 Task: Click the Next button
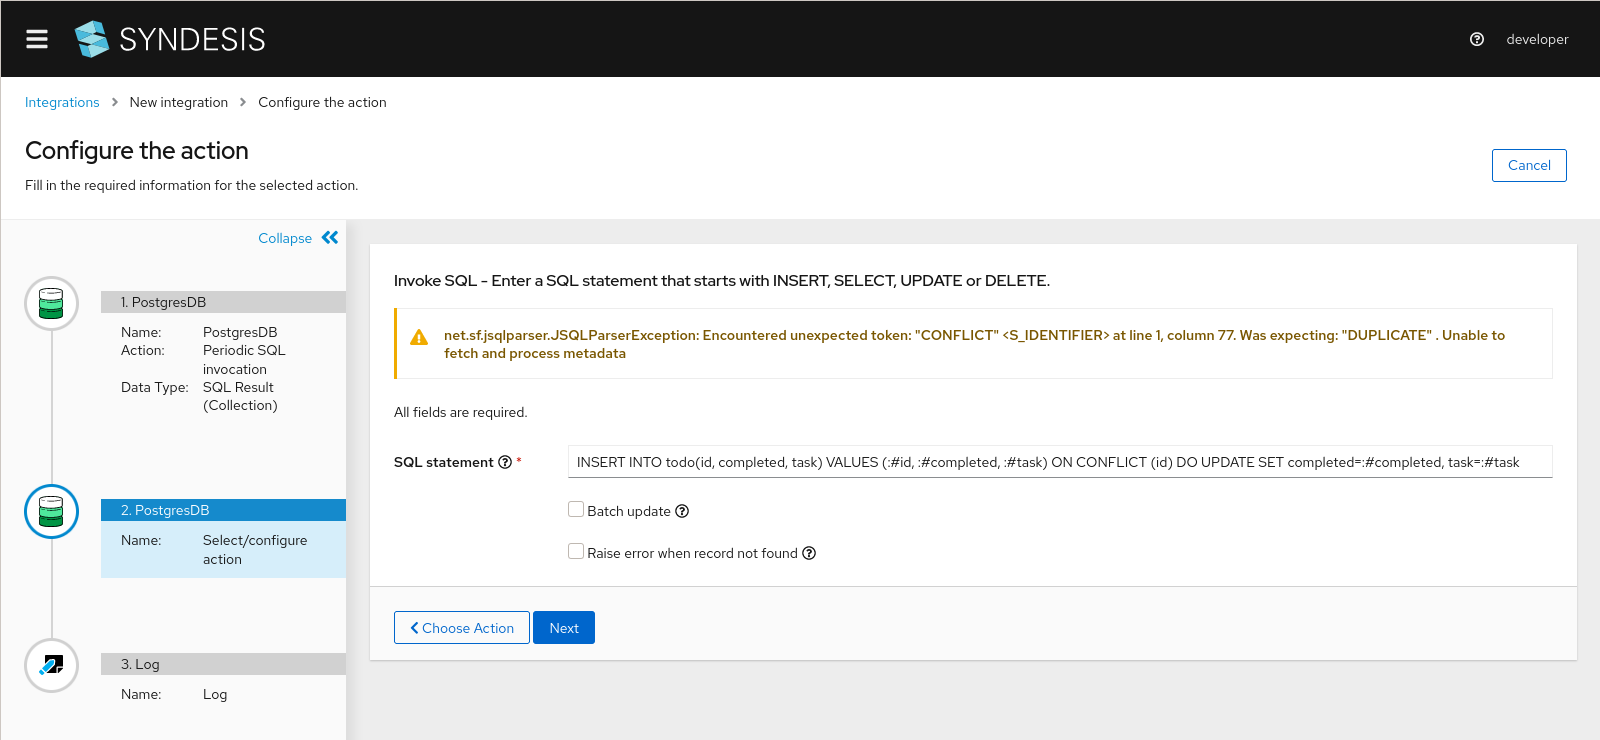click(564, 628)
